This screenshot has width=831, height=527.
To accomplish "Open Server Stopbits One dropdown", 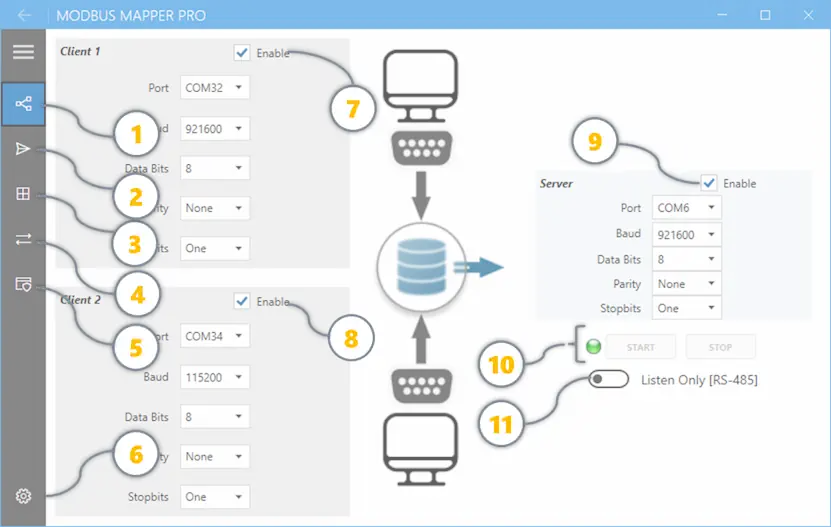I will (686, 308).
